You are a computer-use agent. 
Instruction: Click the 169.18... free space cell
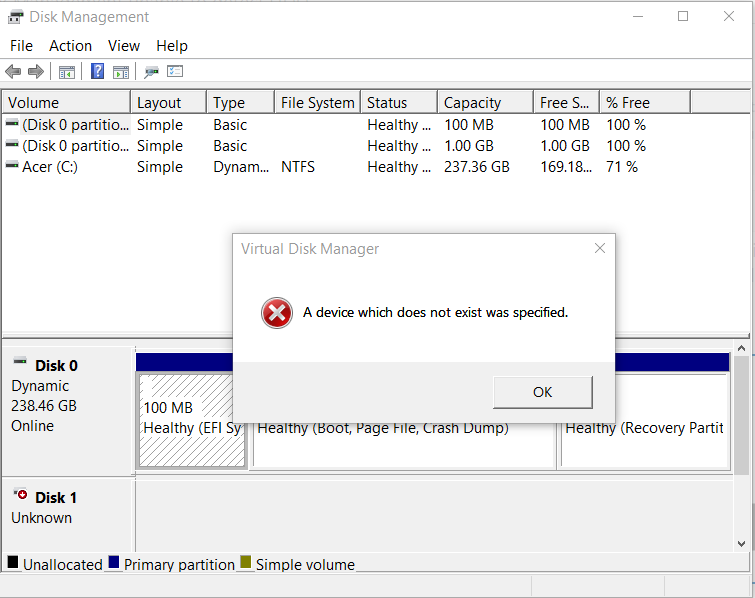coord(566,167)
